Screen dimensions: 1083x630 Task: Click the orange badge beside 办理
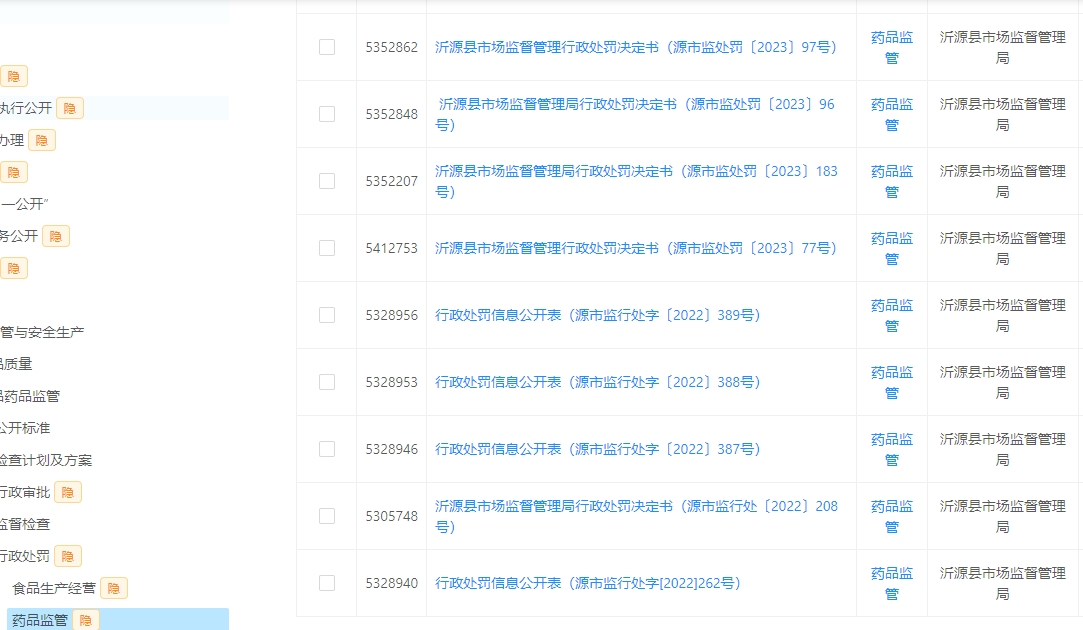[x=41, y=140]
